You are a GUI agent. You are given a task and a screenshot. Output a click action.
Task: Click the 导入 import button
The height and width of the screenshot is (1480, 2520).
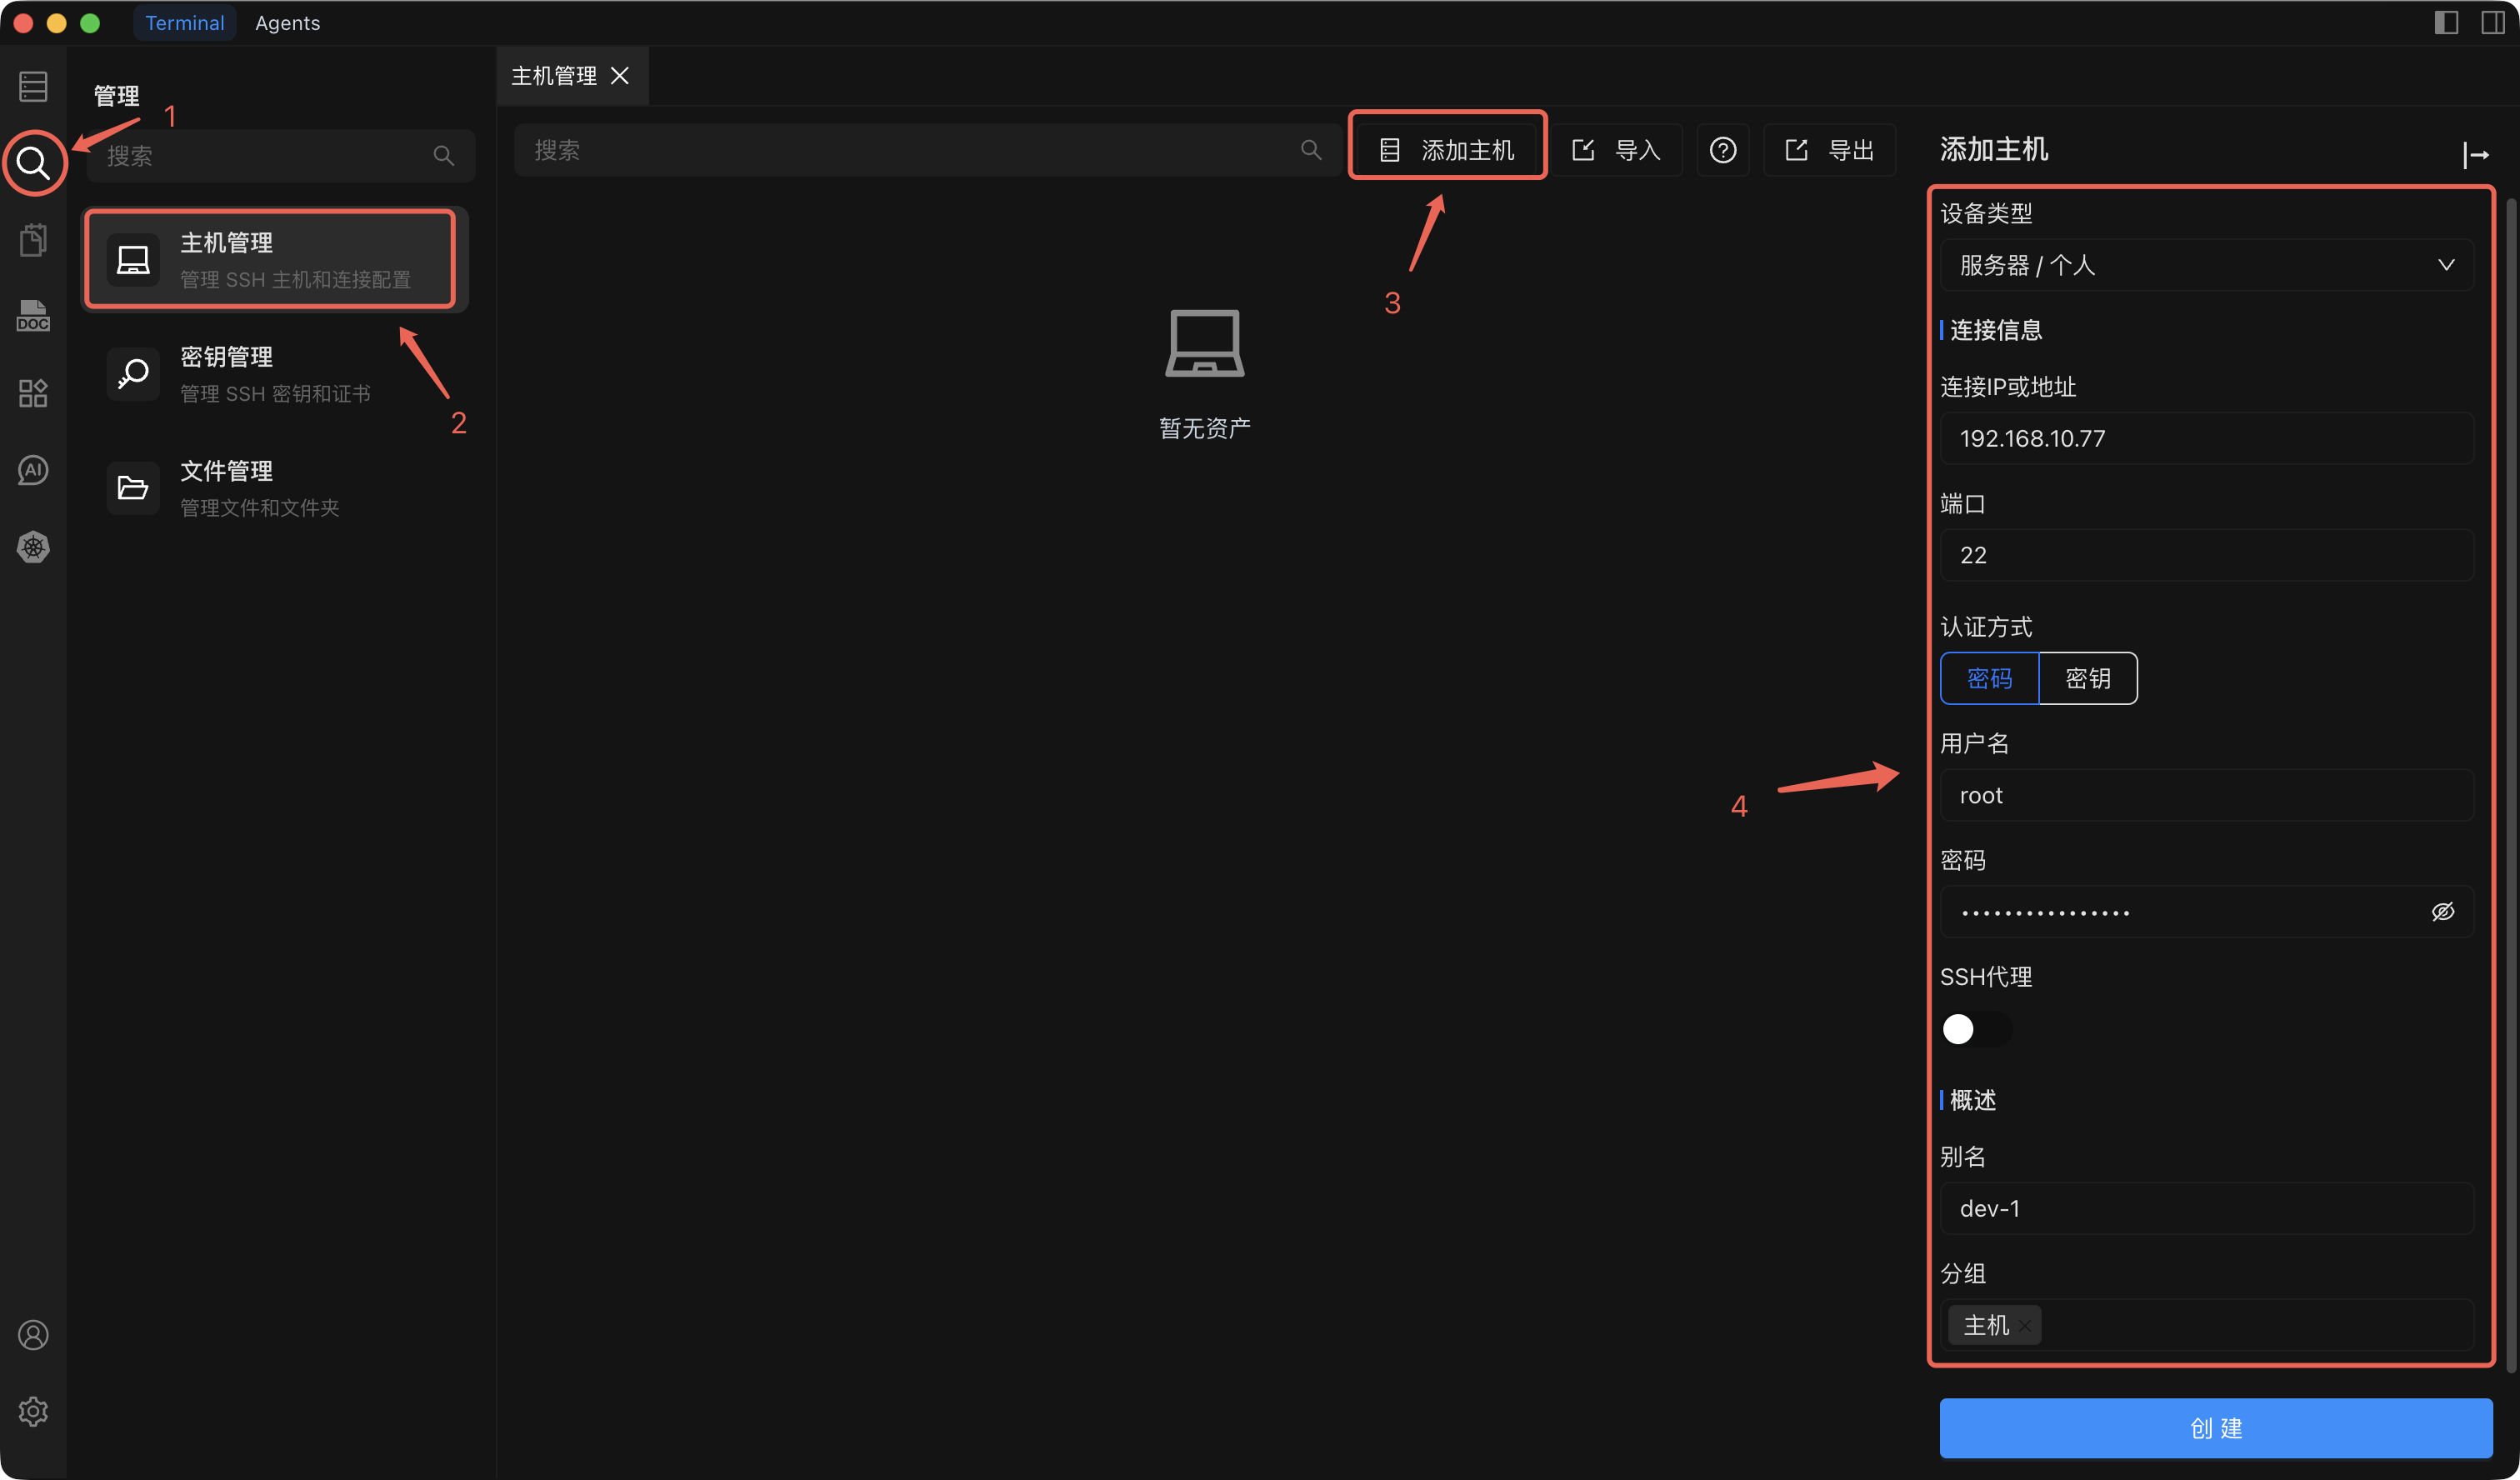click(x=1616, y=150)
